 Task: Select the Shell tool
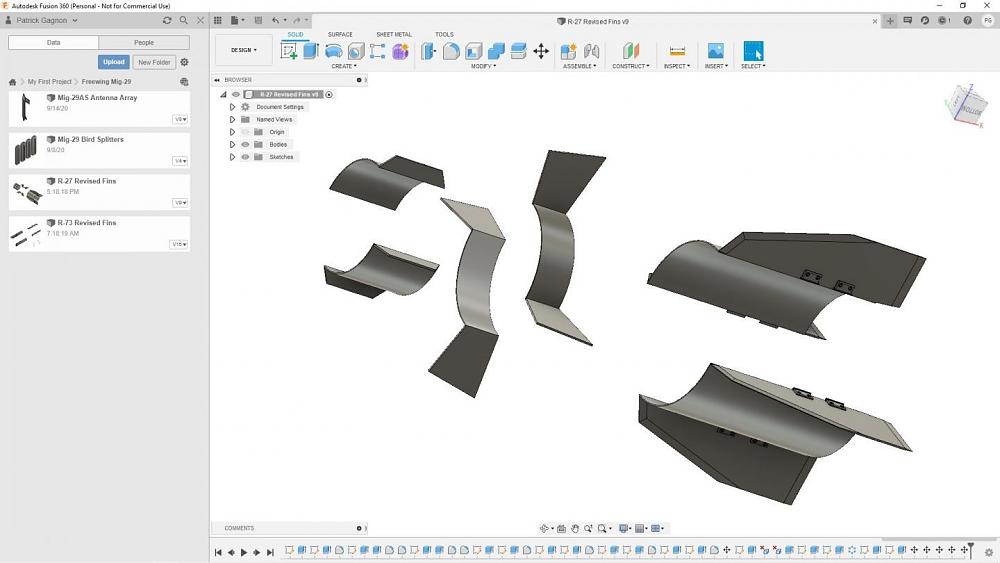pyautogui.click(x=473, y=51)
